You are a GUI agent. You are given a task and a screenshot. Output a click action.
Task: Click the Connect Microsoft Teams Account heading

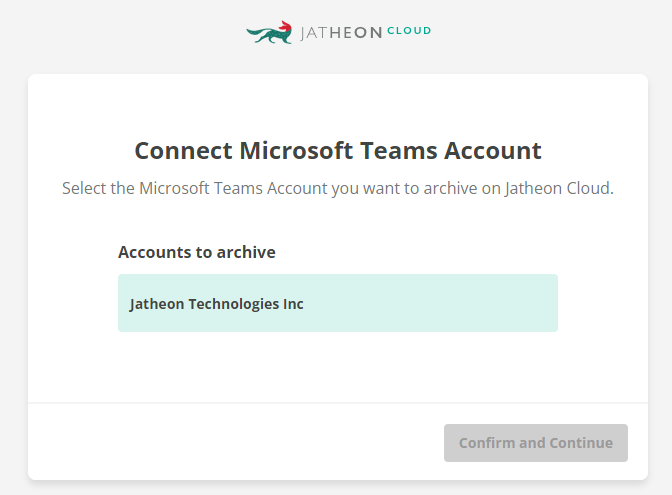[338, 151]
